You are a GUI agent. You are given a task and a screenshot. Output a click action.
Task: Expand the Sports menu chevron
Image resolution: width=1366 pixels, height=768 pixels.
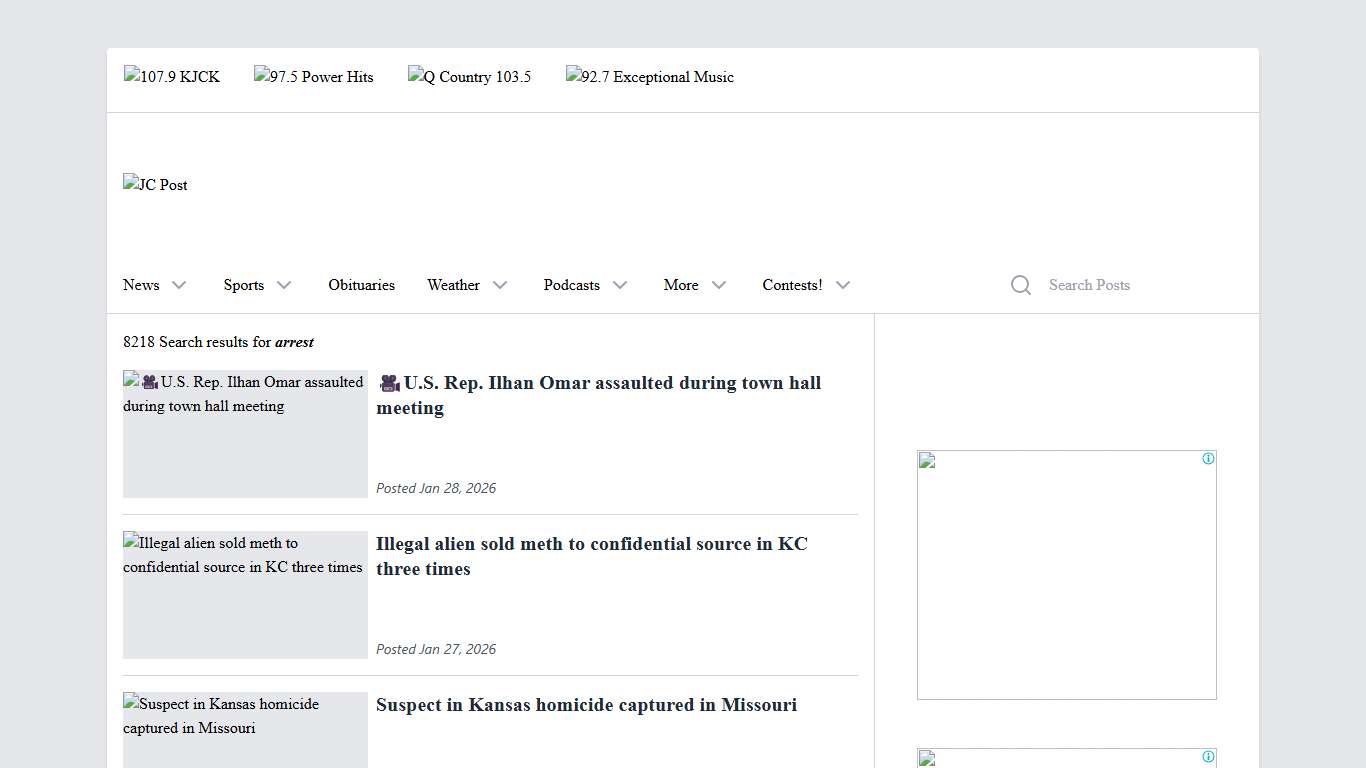284,285
